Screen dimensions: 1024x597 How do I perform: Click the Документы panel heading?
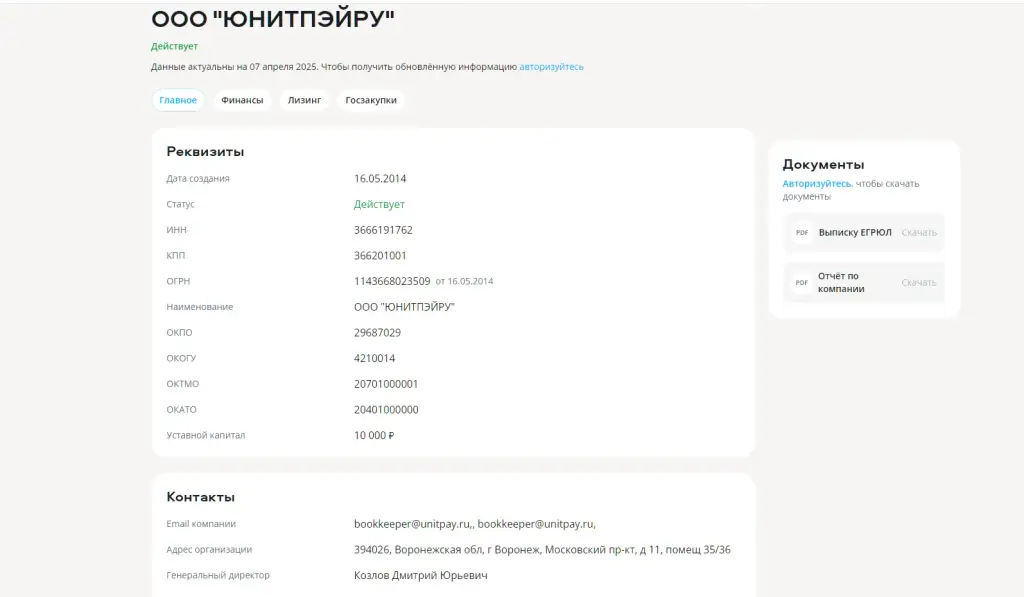pos(823,165)
